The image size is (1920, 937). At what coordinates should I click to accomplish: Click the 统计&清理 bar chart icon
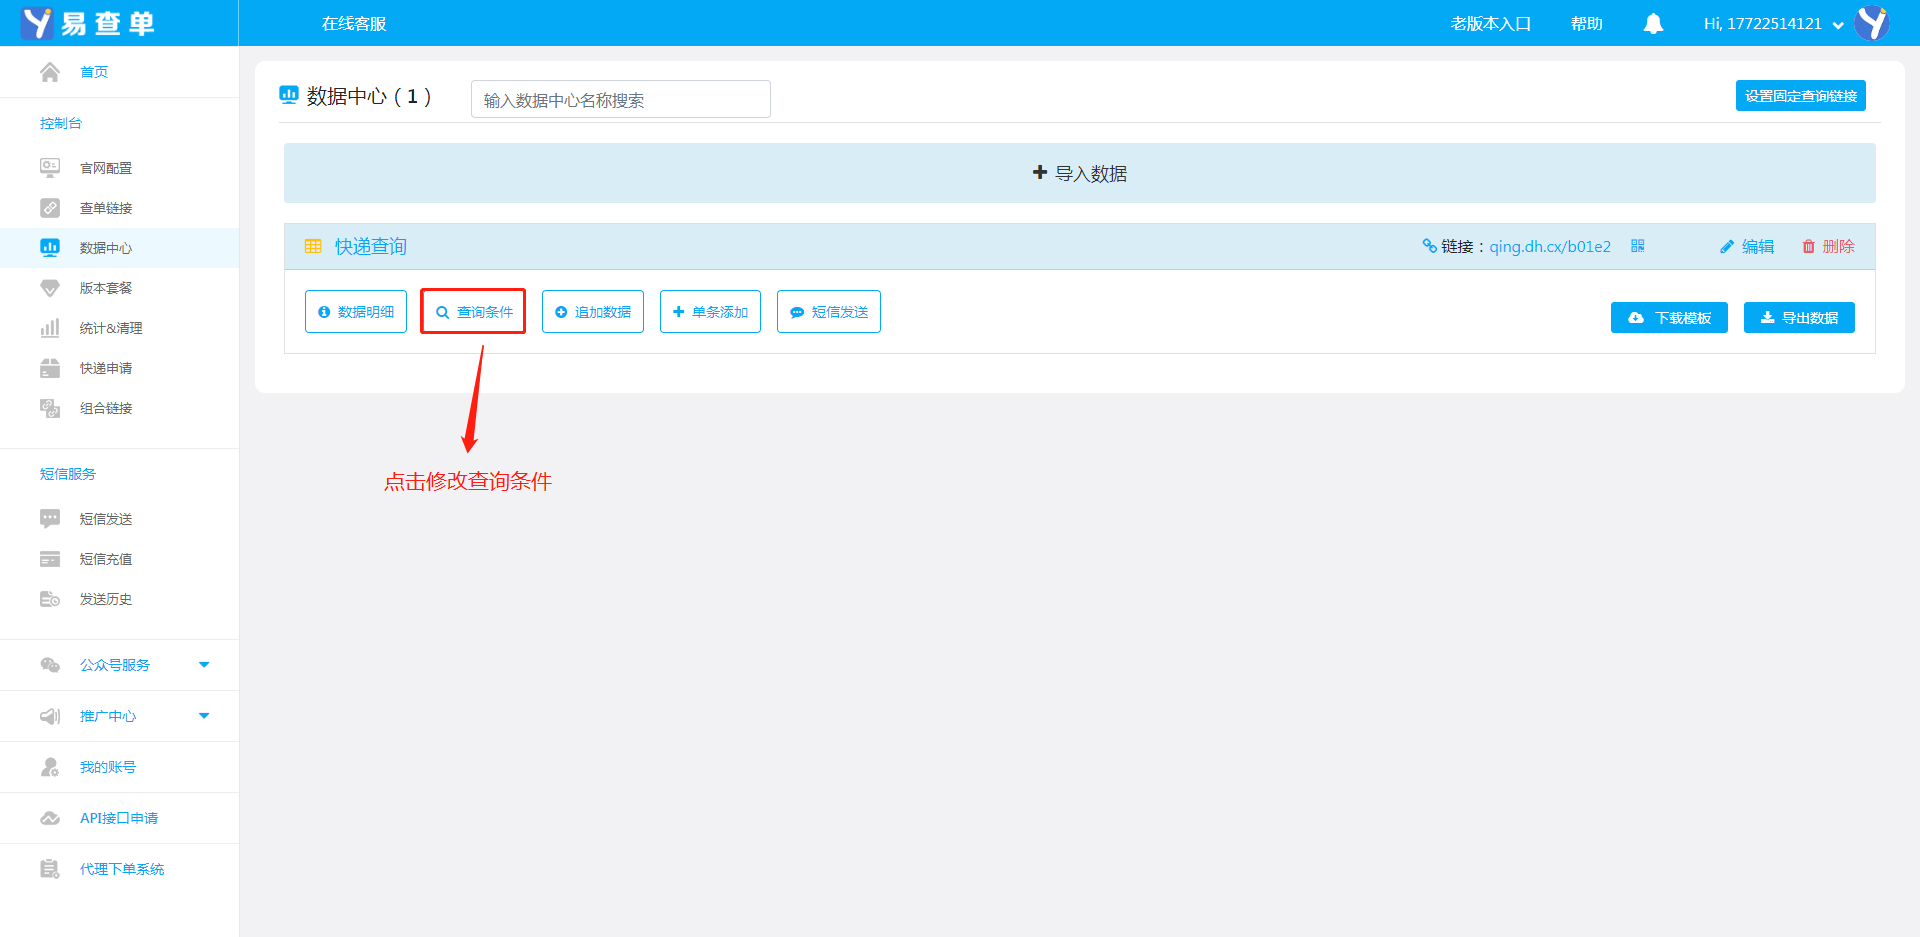(x=50, y=328)
